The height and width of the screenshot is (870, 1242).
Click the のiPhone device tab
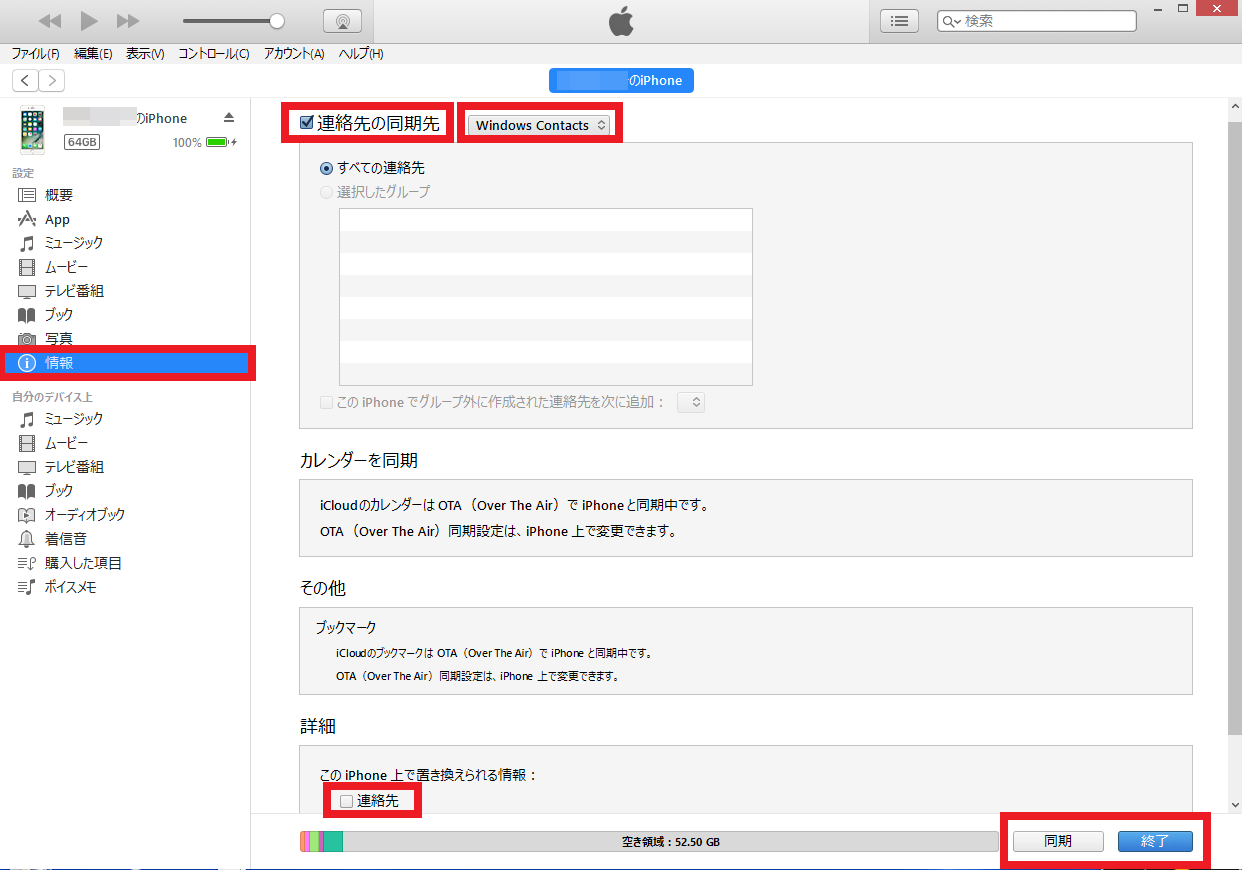pyautogui.click(x=621, y=81)
